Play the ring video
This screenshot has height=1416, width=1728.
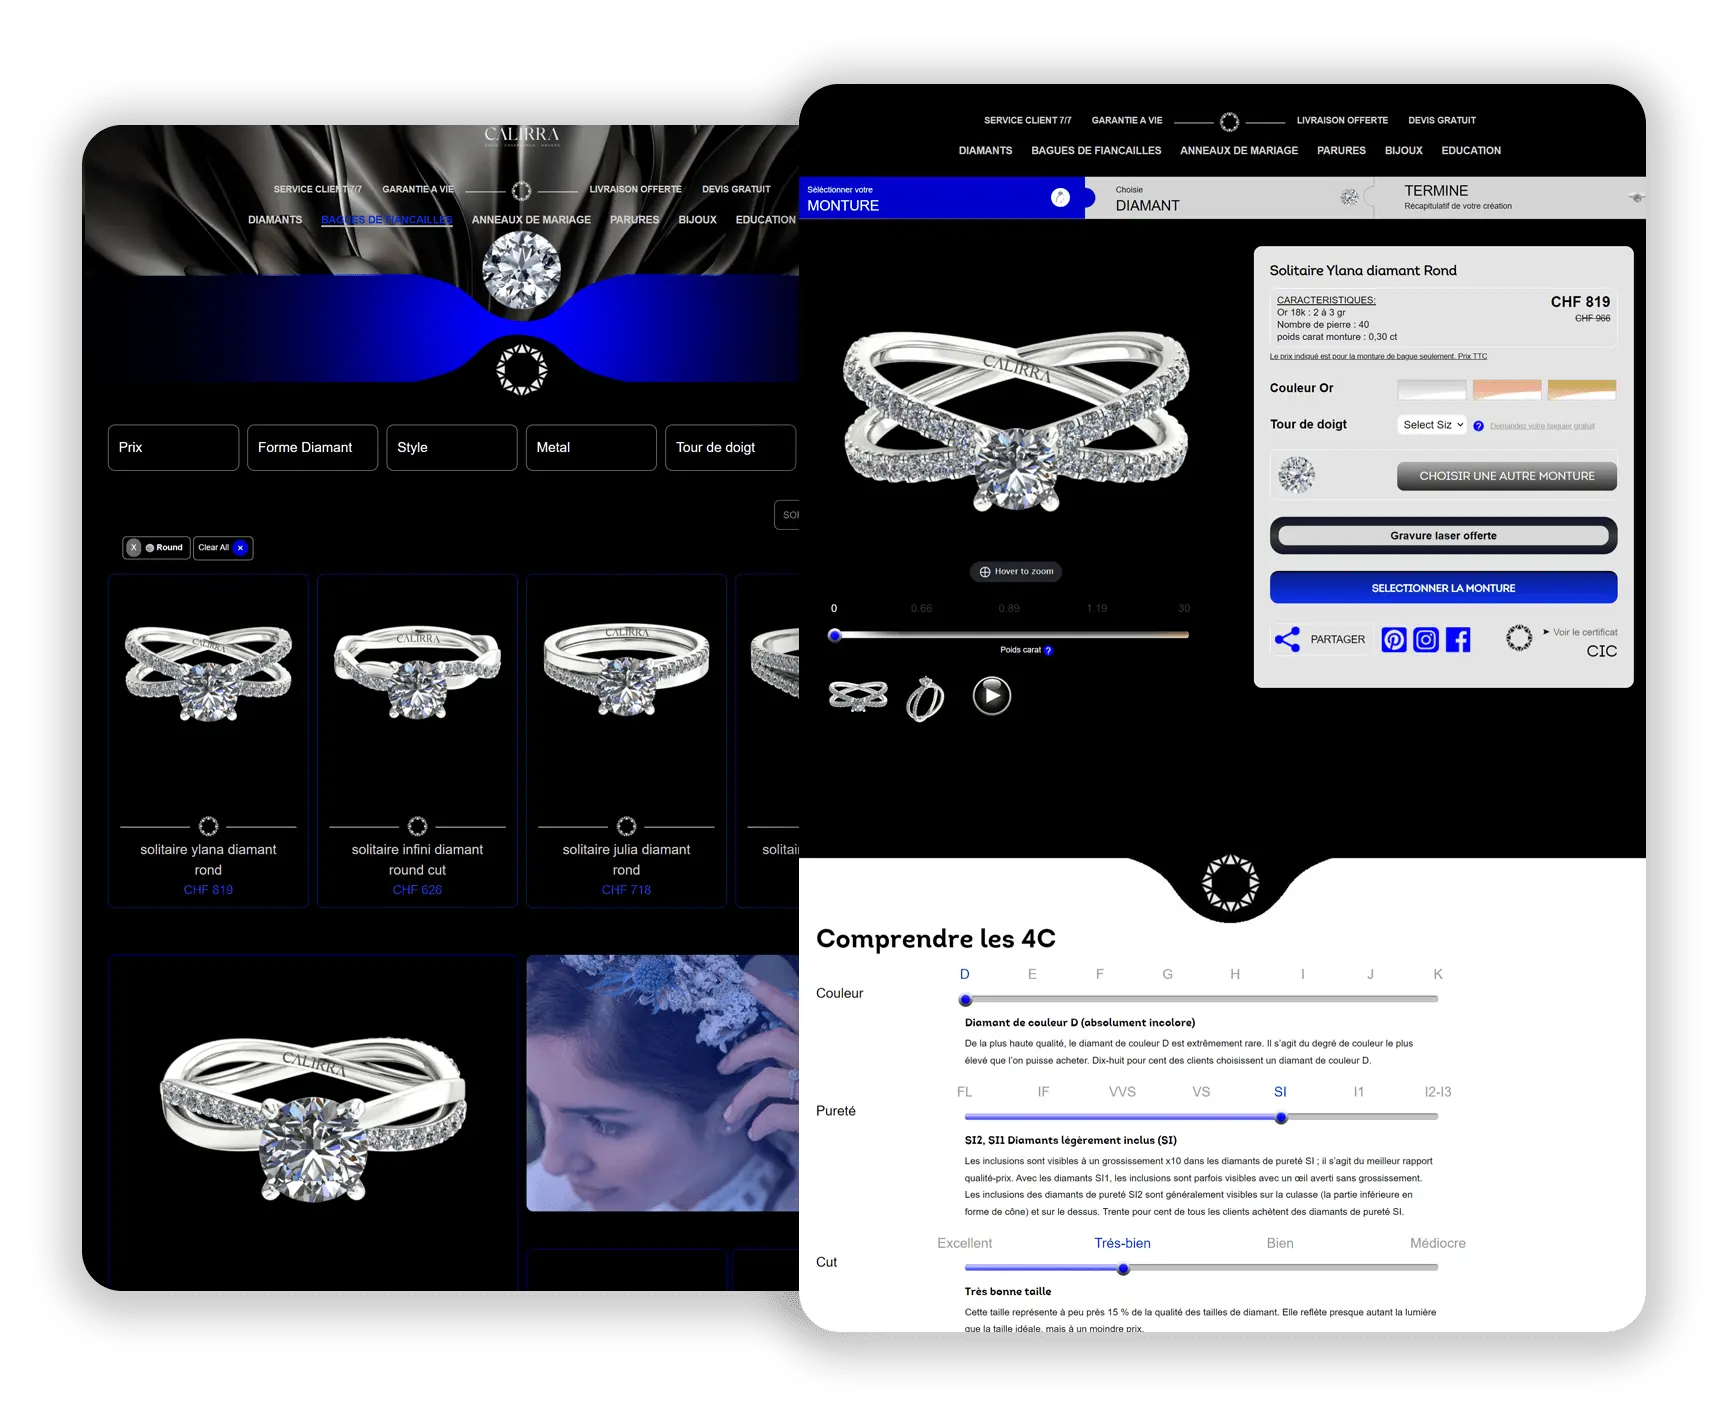991,696
